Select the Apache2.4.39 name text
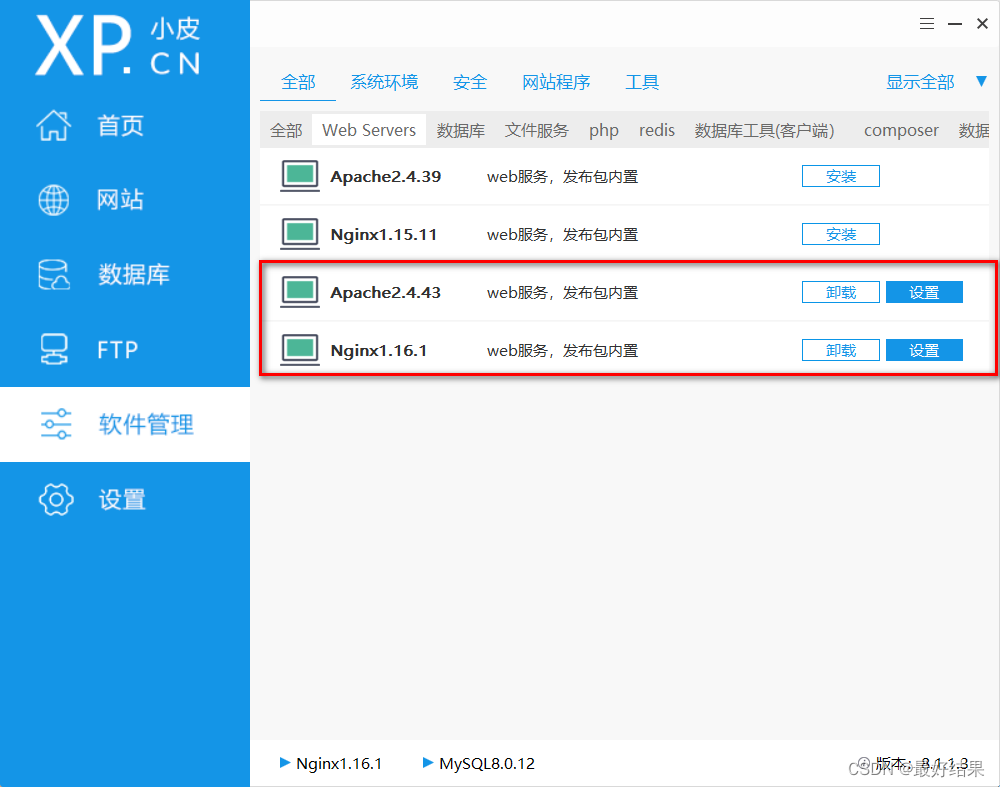 pyautogui.click(x=385, y=177)
